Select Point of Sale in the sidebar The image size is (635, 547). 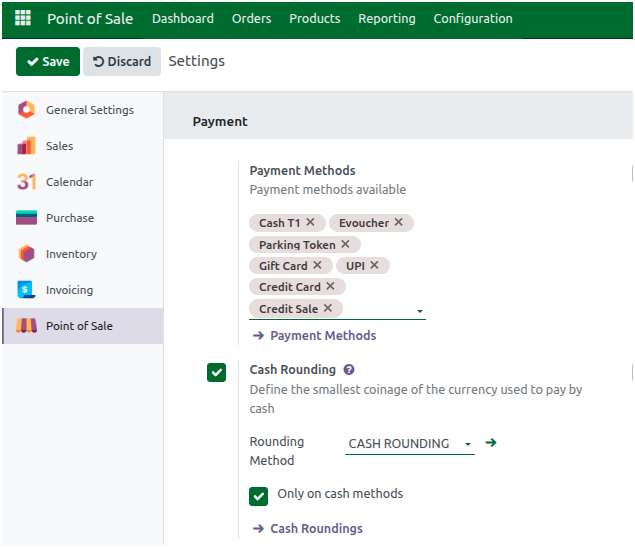click(x=83, y=326)
